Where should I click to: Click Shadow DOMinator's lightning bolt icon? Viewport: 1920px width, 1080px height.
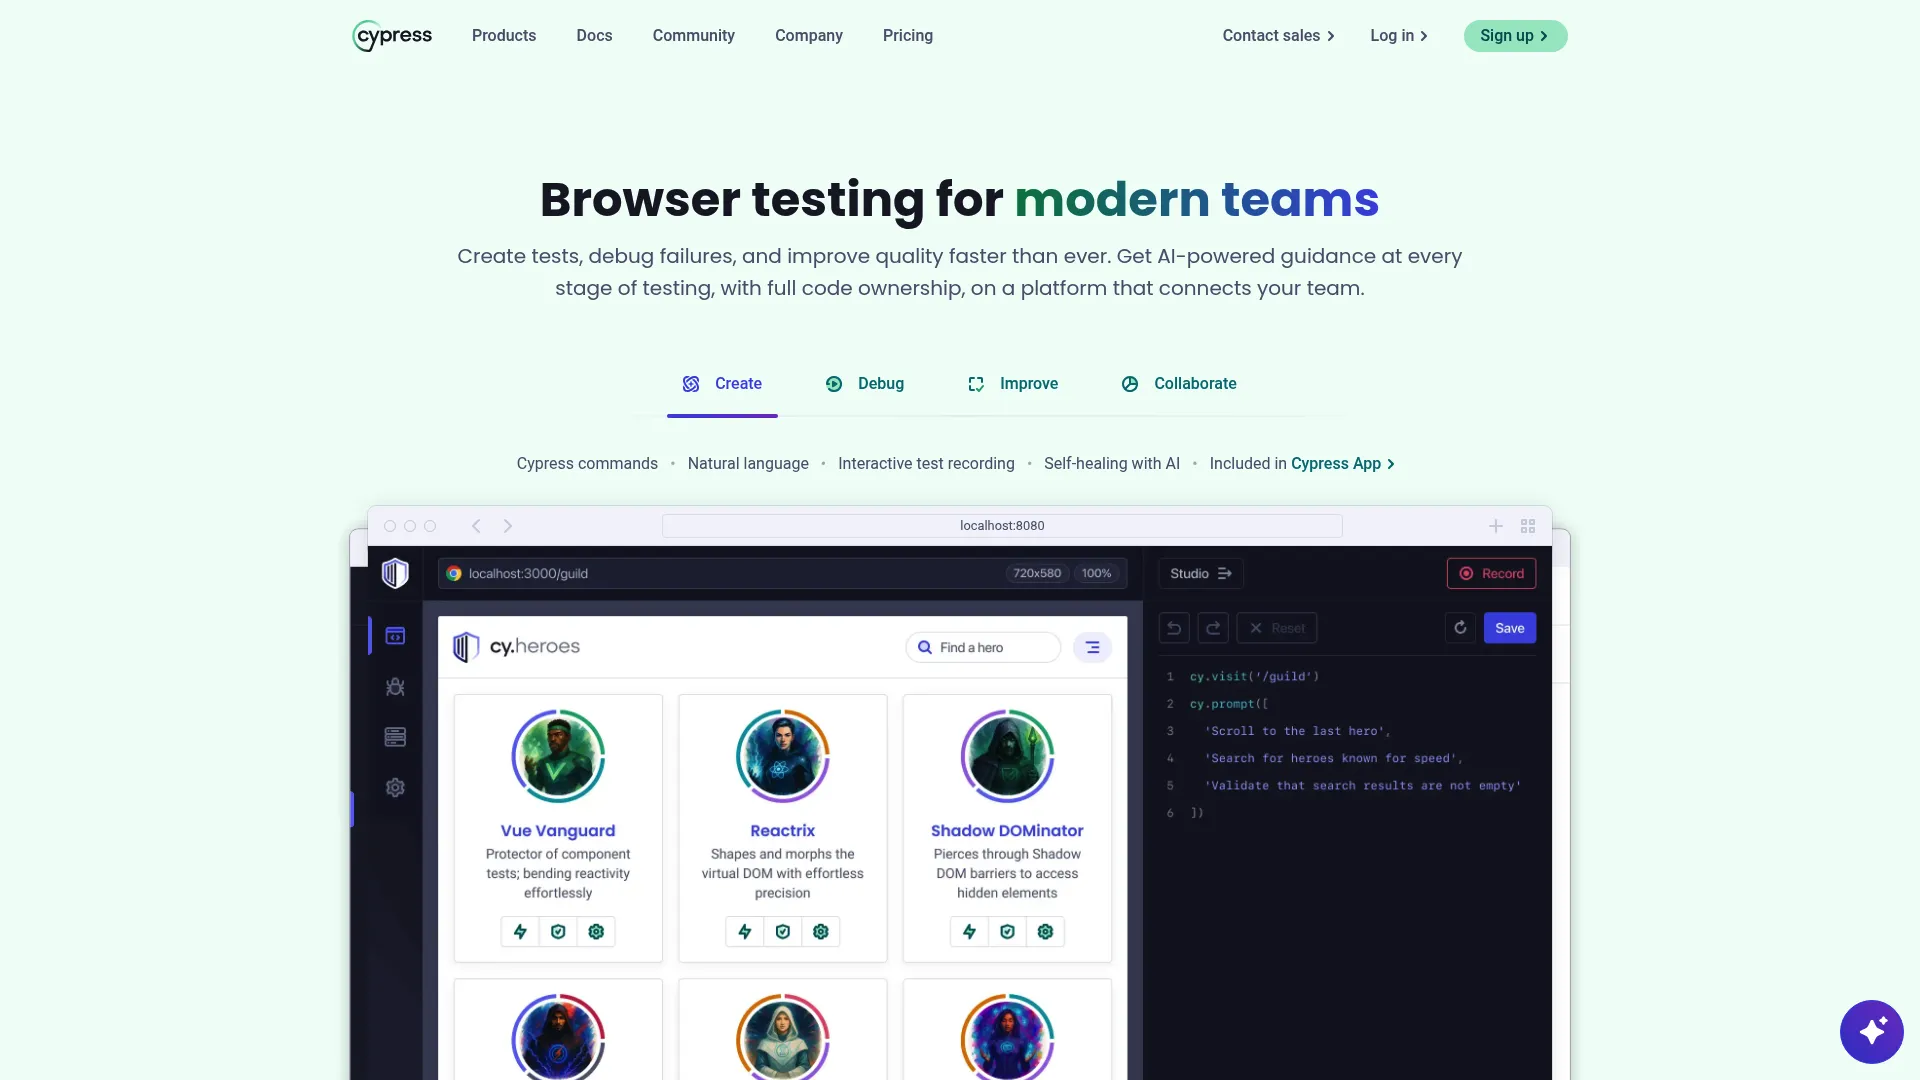[969, 932]
